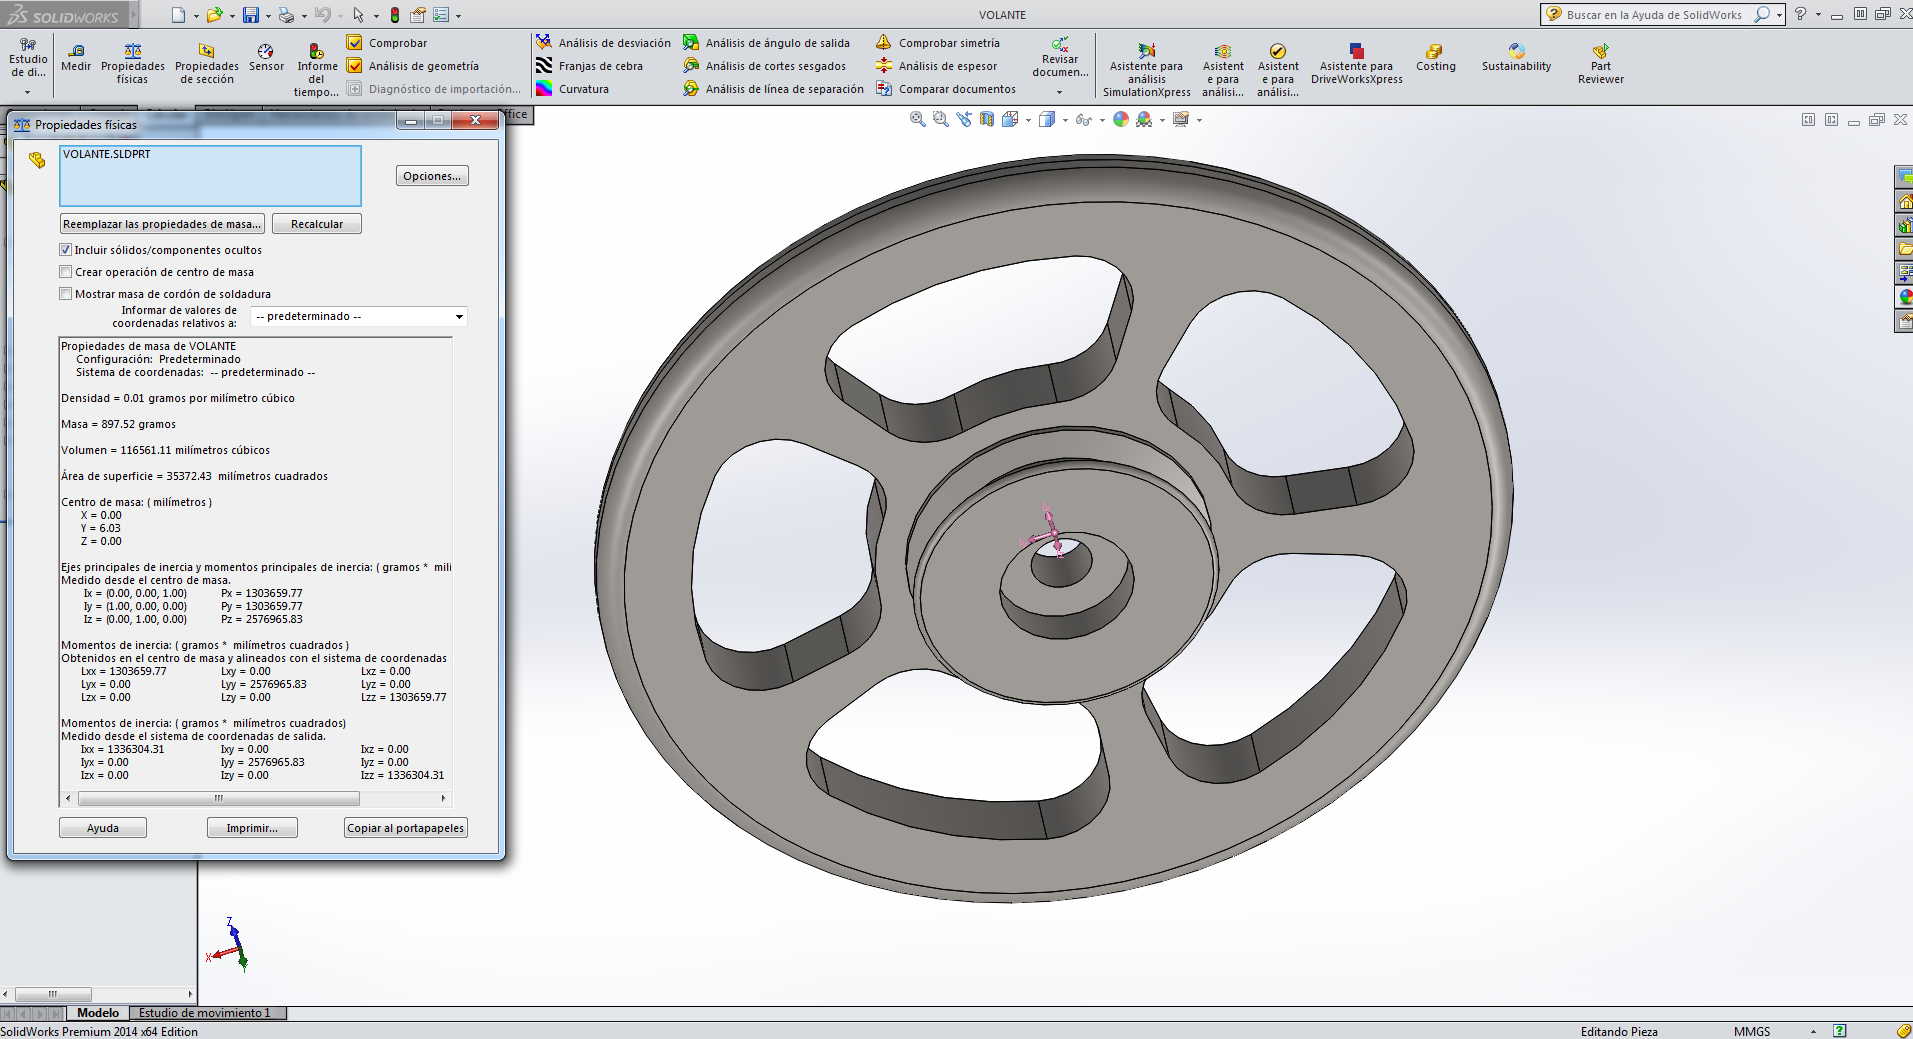Click the Recalcular button

316,224
